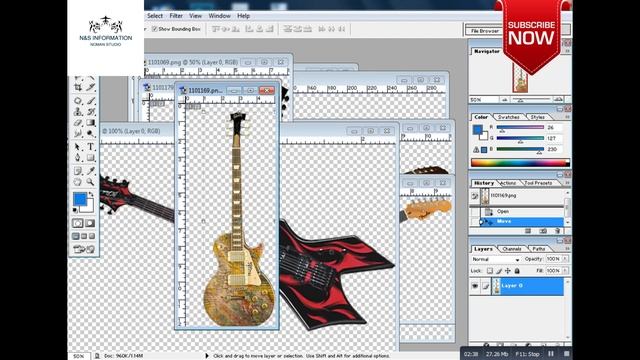
Task: Select the Hand tool
Action: click(x=78, y=182)
